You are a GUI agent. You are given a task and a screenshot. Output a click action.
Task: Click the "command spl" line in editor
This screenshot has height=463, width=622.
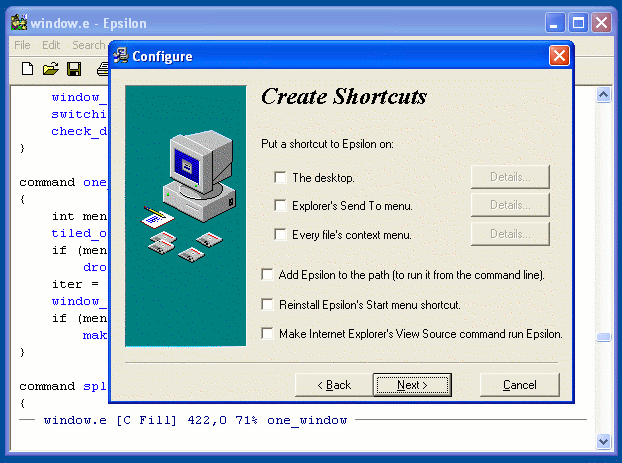click(63, 386)
